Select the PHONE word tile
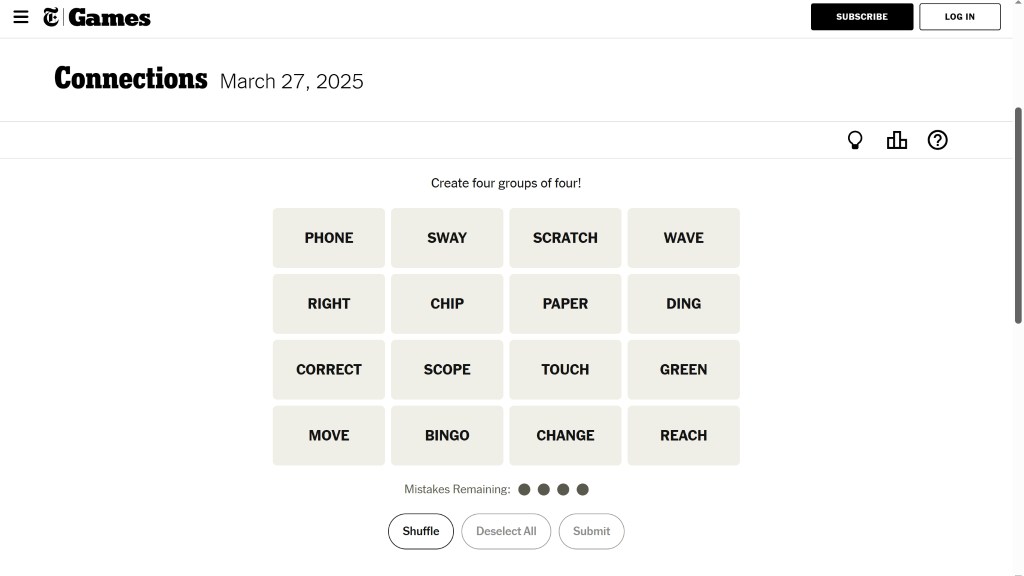Screen dimensions: 1024x576 coord(329,238)
